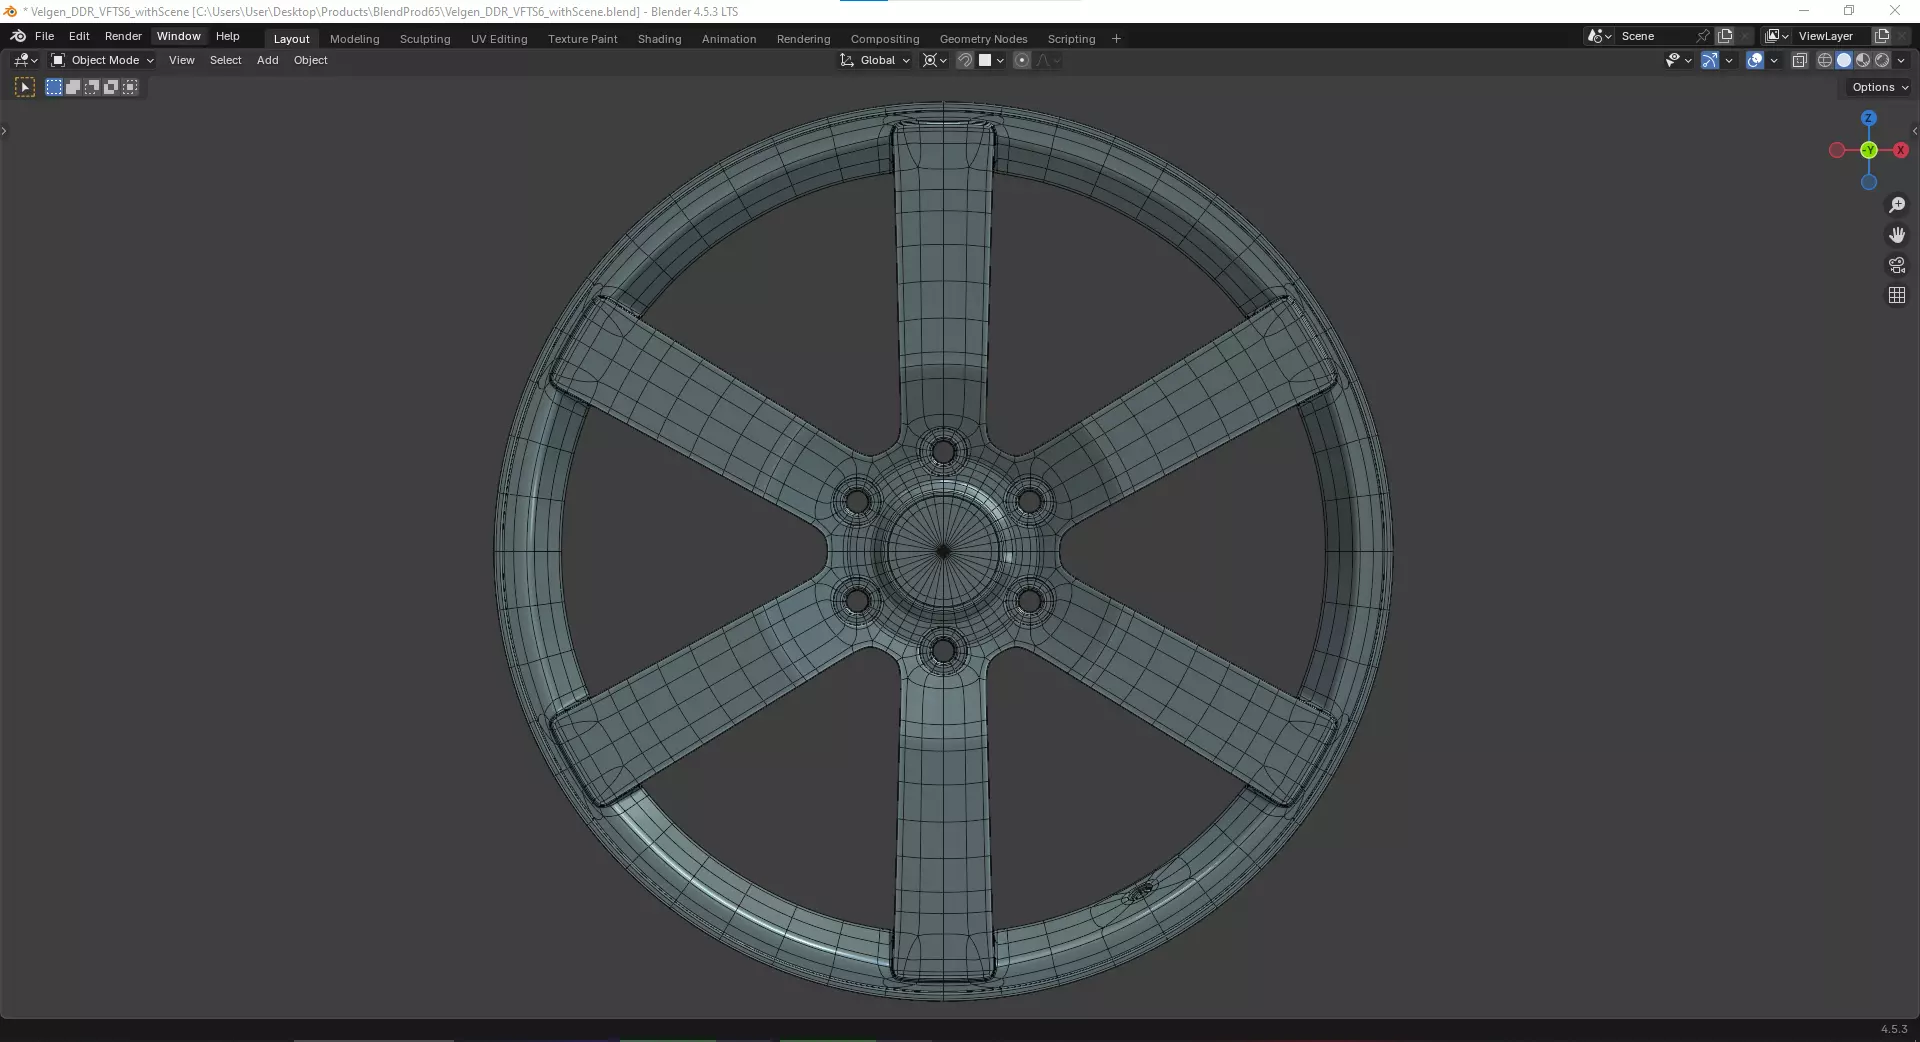Open the Window menu
The image size is (1920, 1042).
(x=179, y=36)
